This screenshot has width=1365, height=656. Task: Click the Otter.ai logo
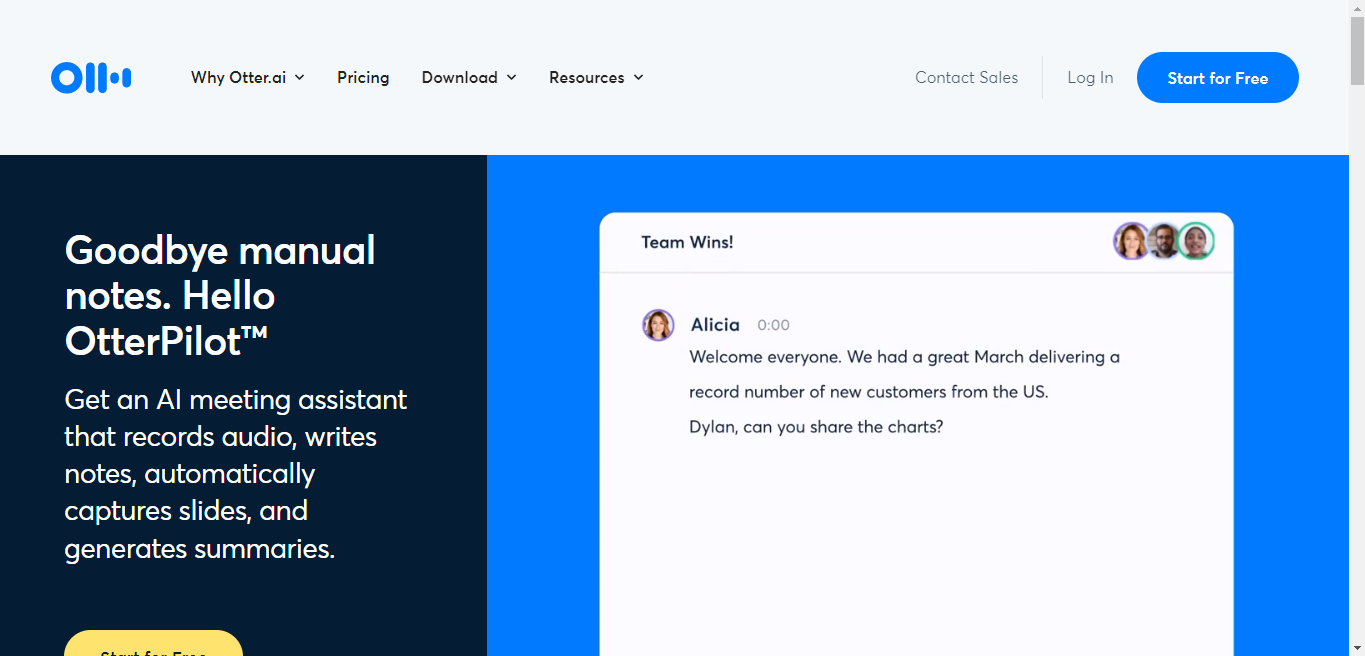click(x=91, y=78)
